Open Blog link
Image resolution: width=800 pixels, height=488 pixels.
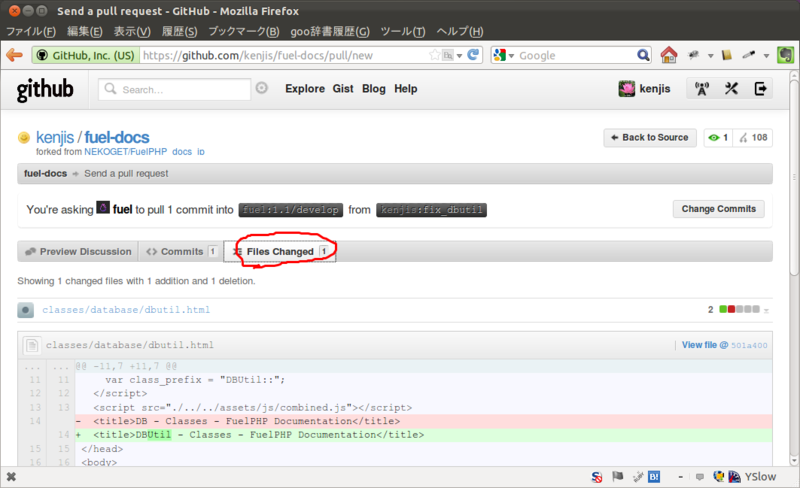(373, 89)
